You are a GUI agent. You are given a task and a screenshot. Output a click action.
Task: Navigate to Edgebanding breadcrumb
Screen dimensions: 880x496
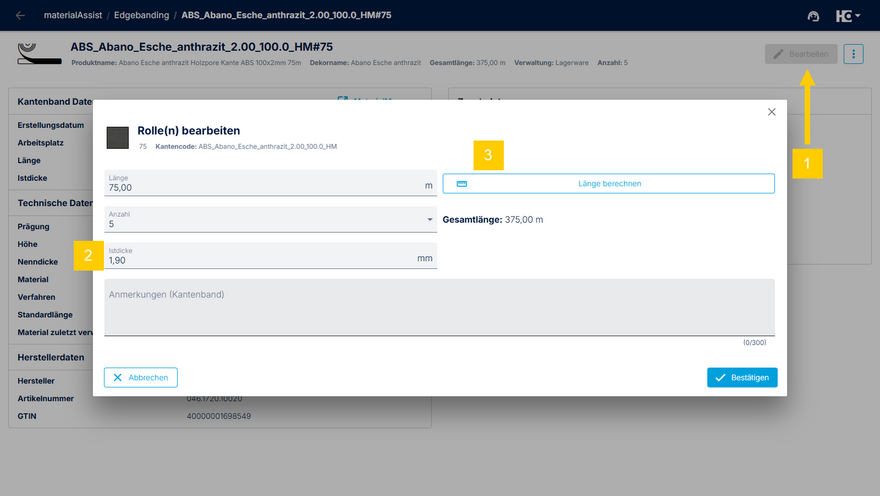pos(140,16)
